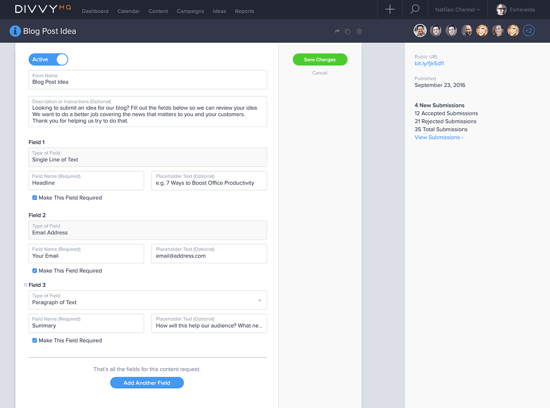Click the share arrow icon in header
The width and height of the screenshot is (550, 408).
(337, 32)
